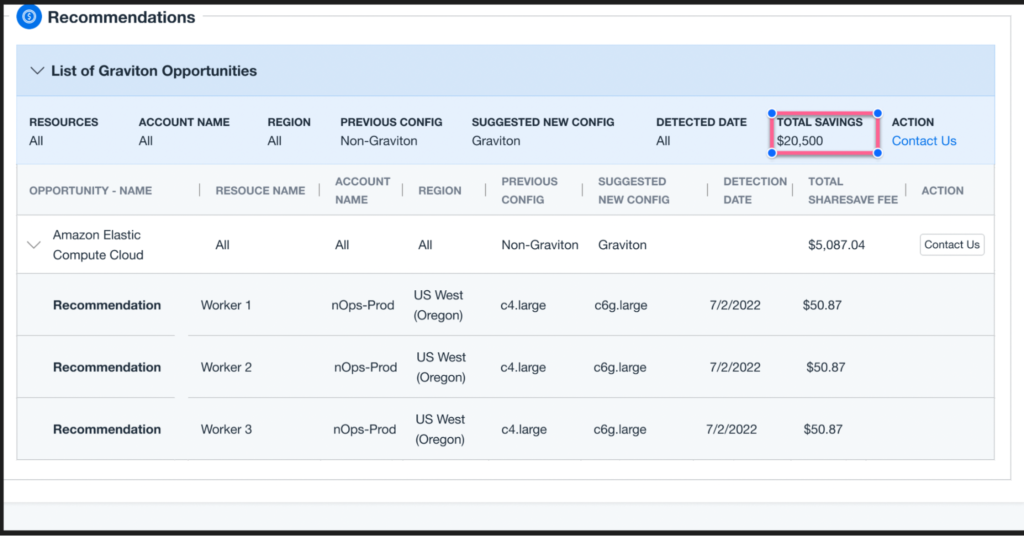Click the $5,087.04 sharesave fee amount
Viewport: 1024px width, 536px height.
pos(836,245)
